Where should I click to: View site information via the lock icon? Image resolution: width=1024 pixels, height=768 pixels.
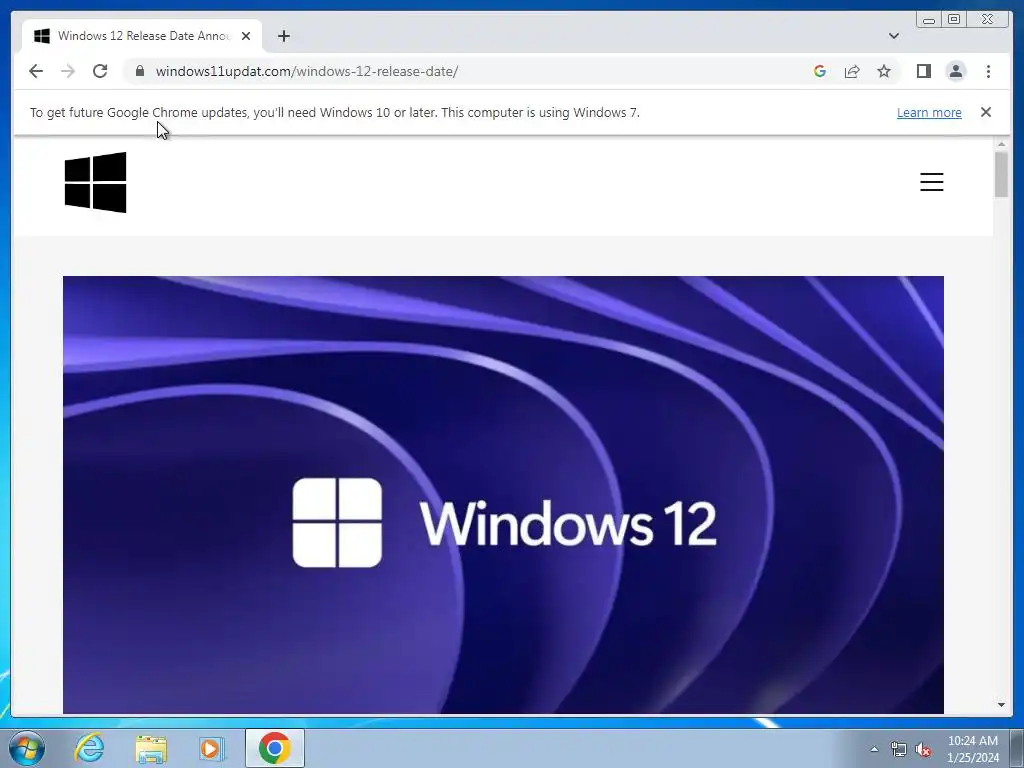click(x=140, y=71)
